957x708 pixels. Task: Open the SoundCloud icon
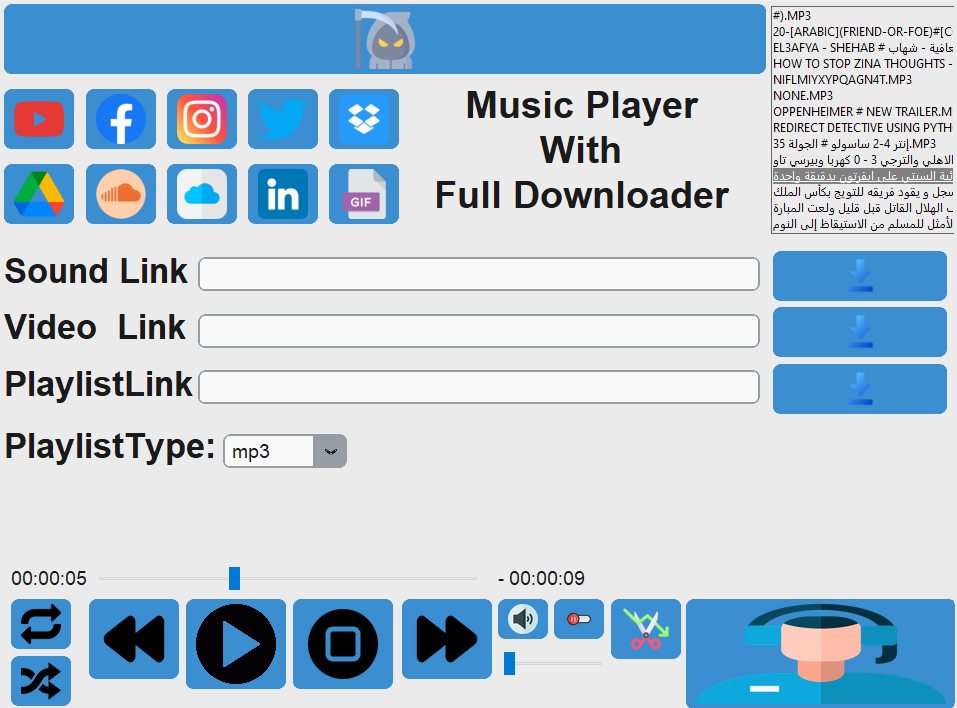click(120, 193)
